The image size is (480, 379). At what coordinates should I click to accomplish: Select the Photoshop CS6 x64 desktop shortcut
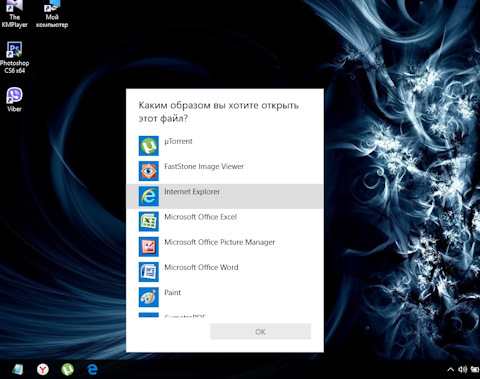(x=14, y=57)
